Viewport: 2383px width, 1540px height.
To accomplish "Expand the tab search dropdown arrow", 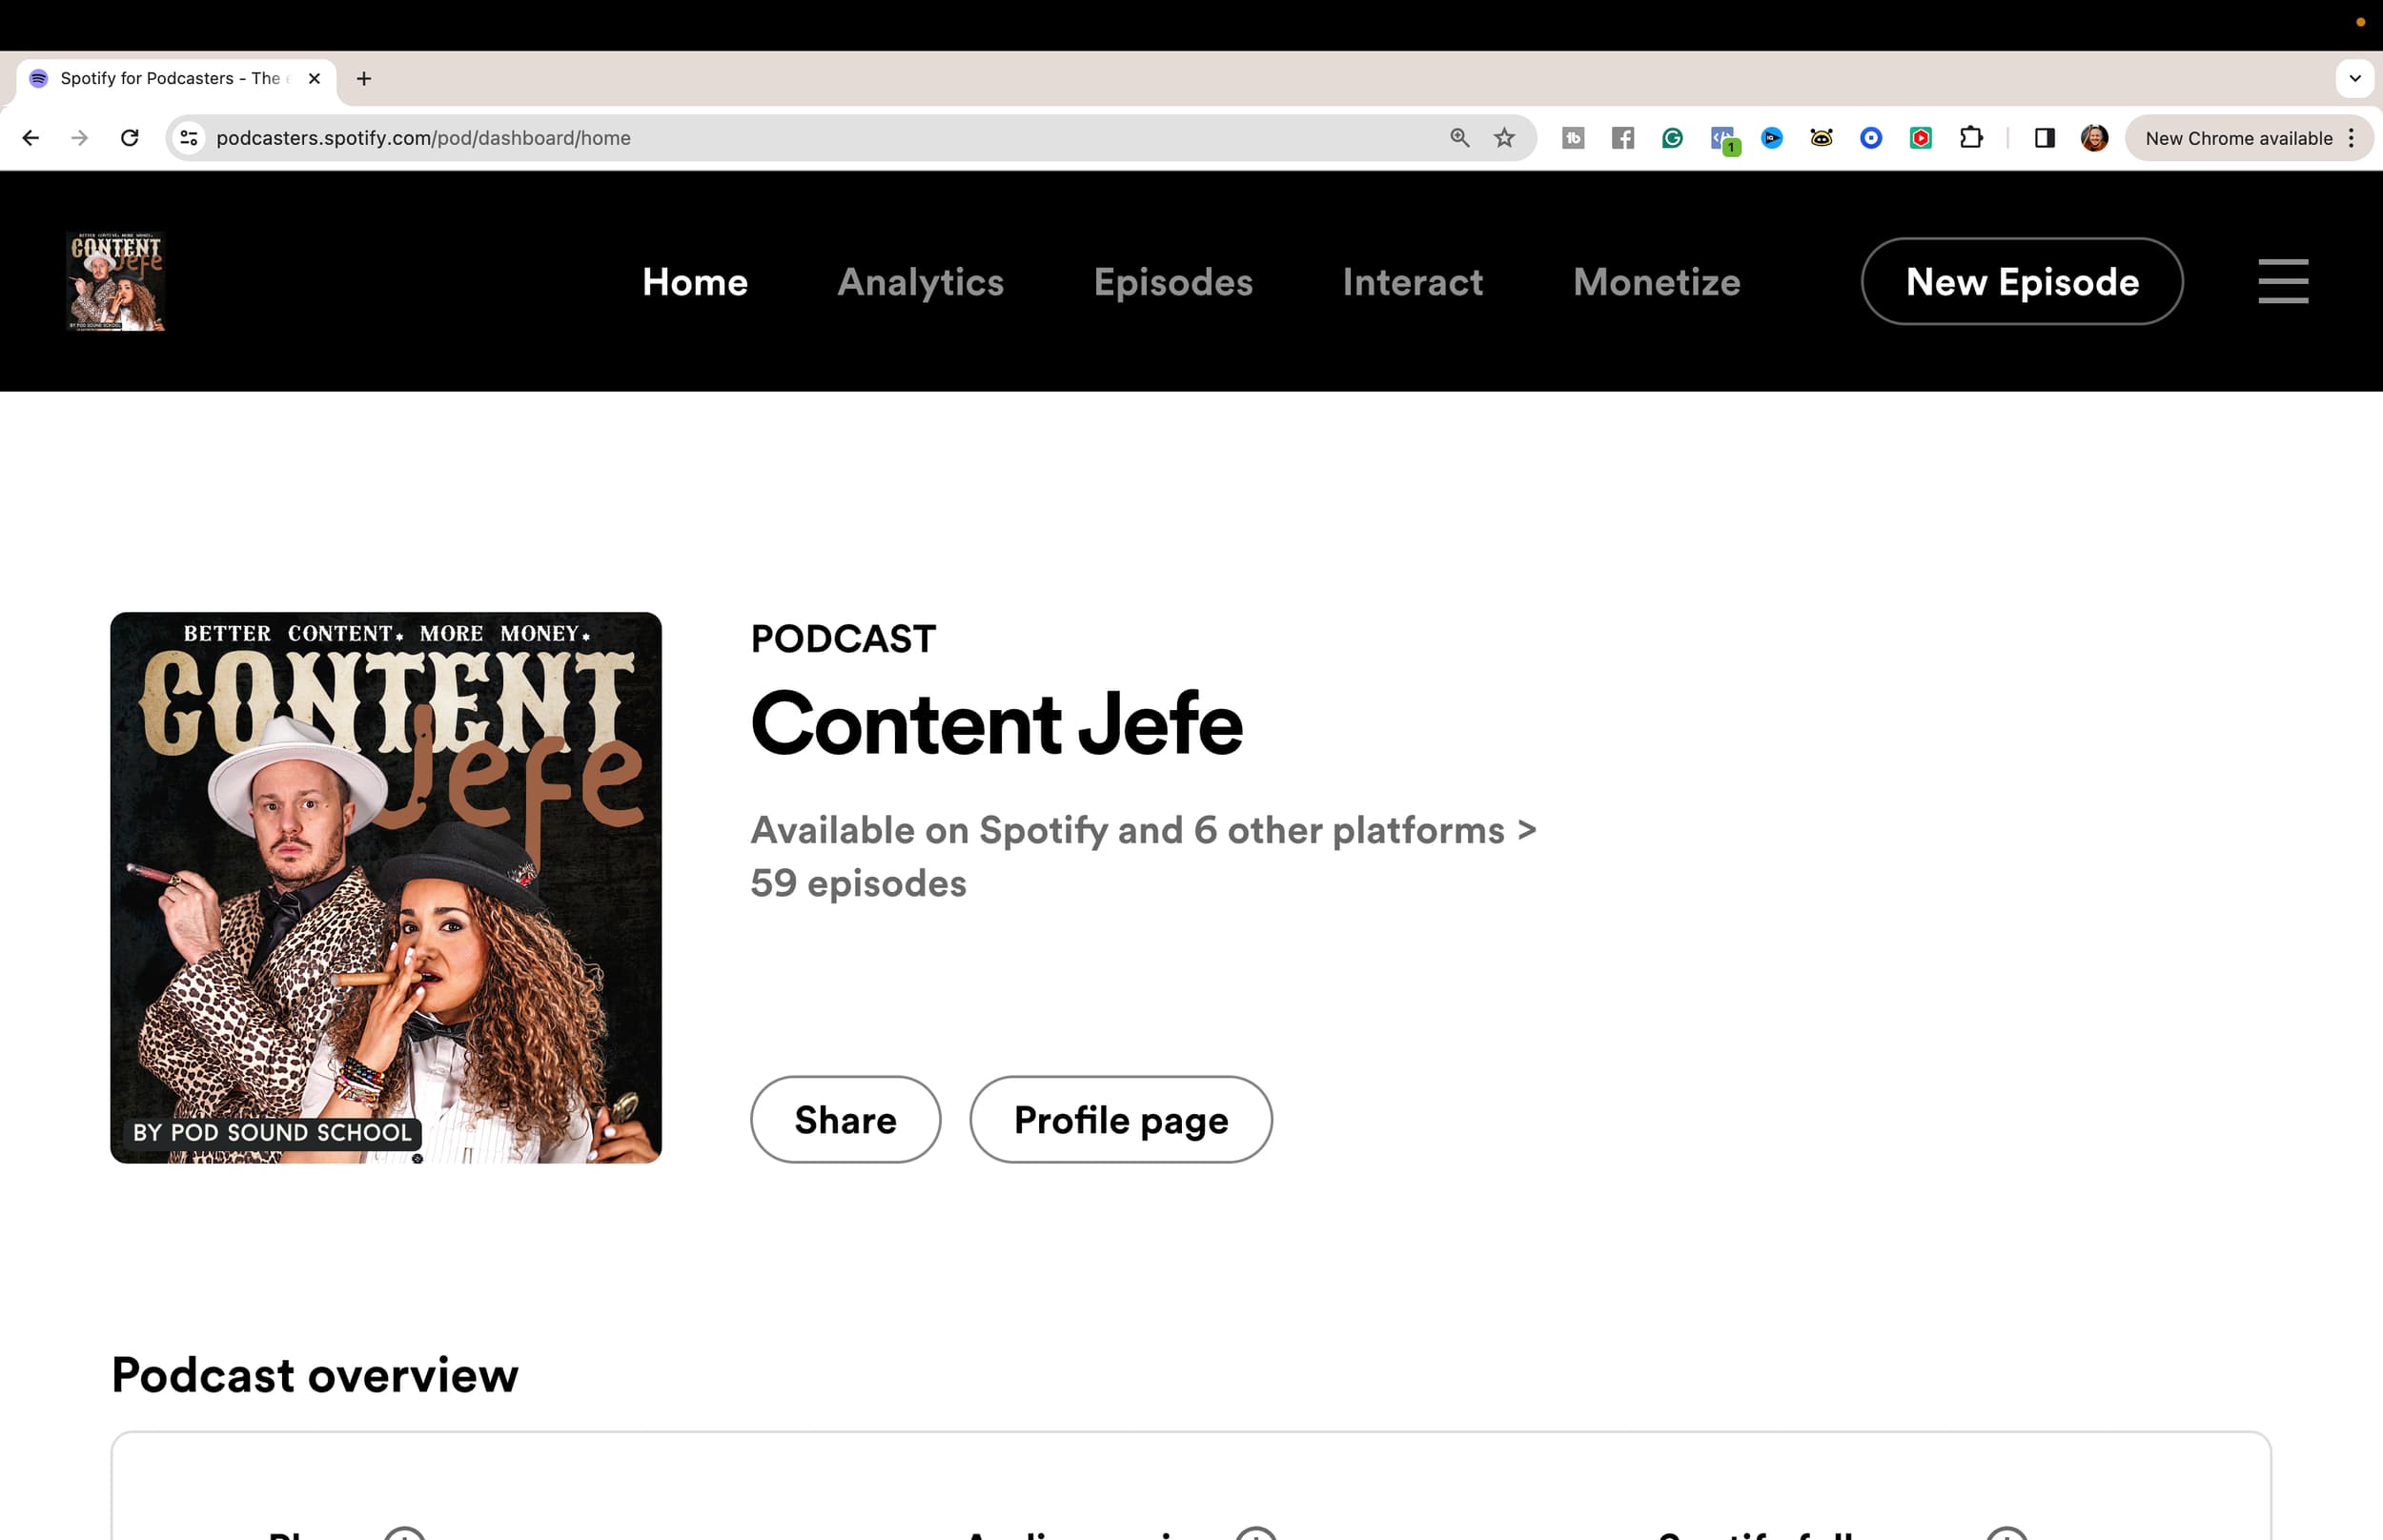I will (2355, 78).
